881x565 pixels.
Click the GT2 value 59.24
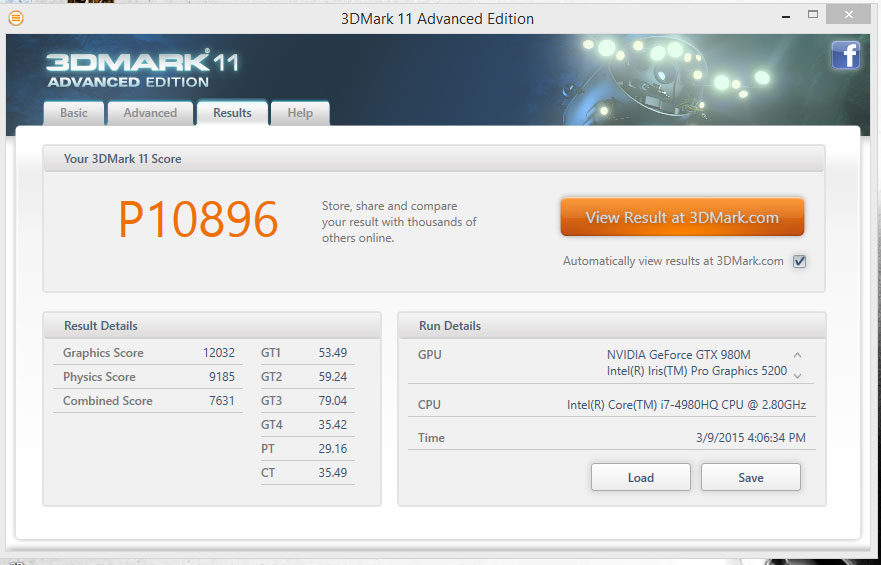pyautogui.click(x=333, y=377)
